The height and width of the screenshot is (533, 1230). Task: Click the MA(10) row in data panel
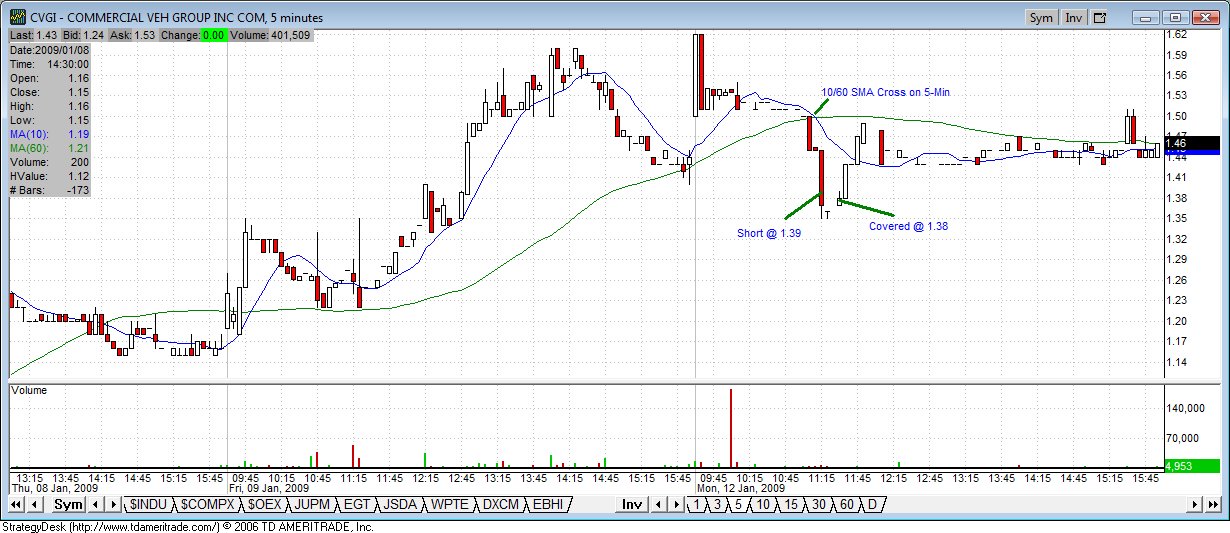click(50, 133)
